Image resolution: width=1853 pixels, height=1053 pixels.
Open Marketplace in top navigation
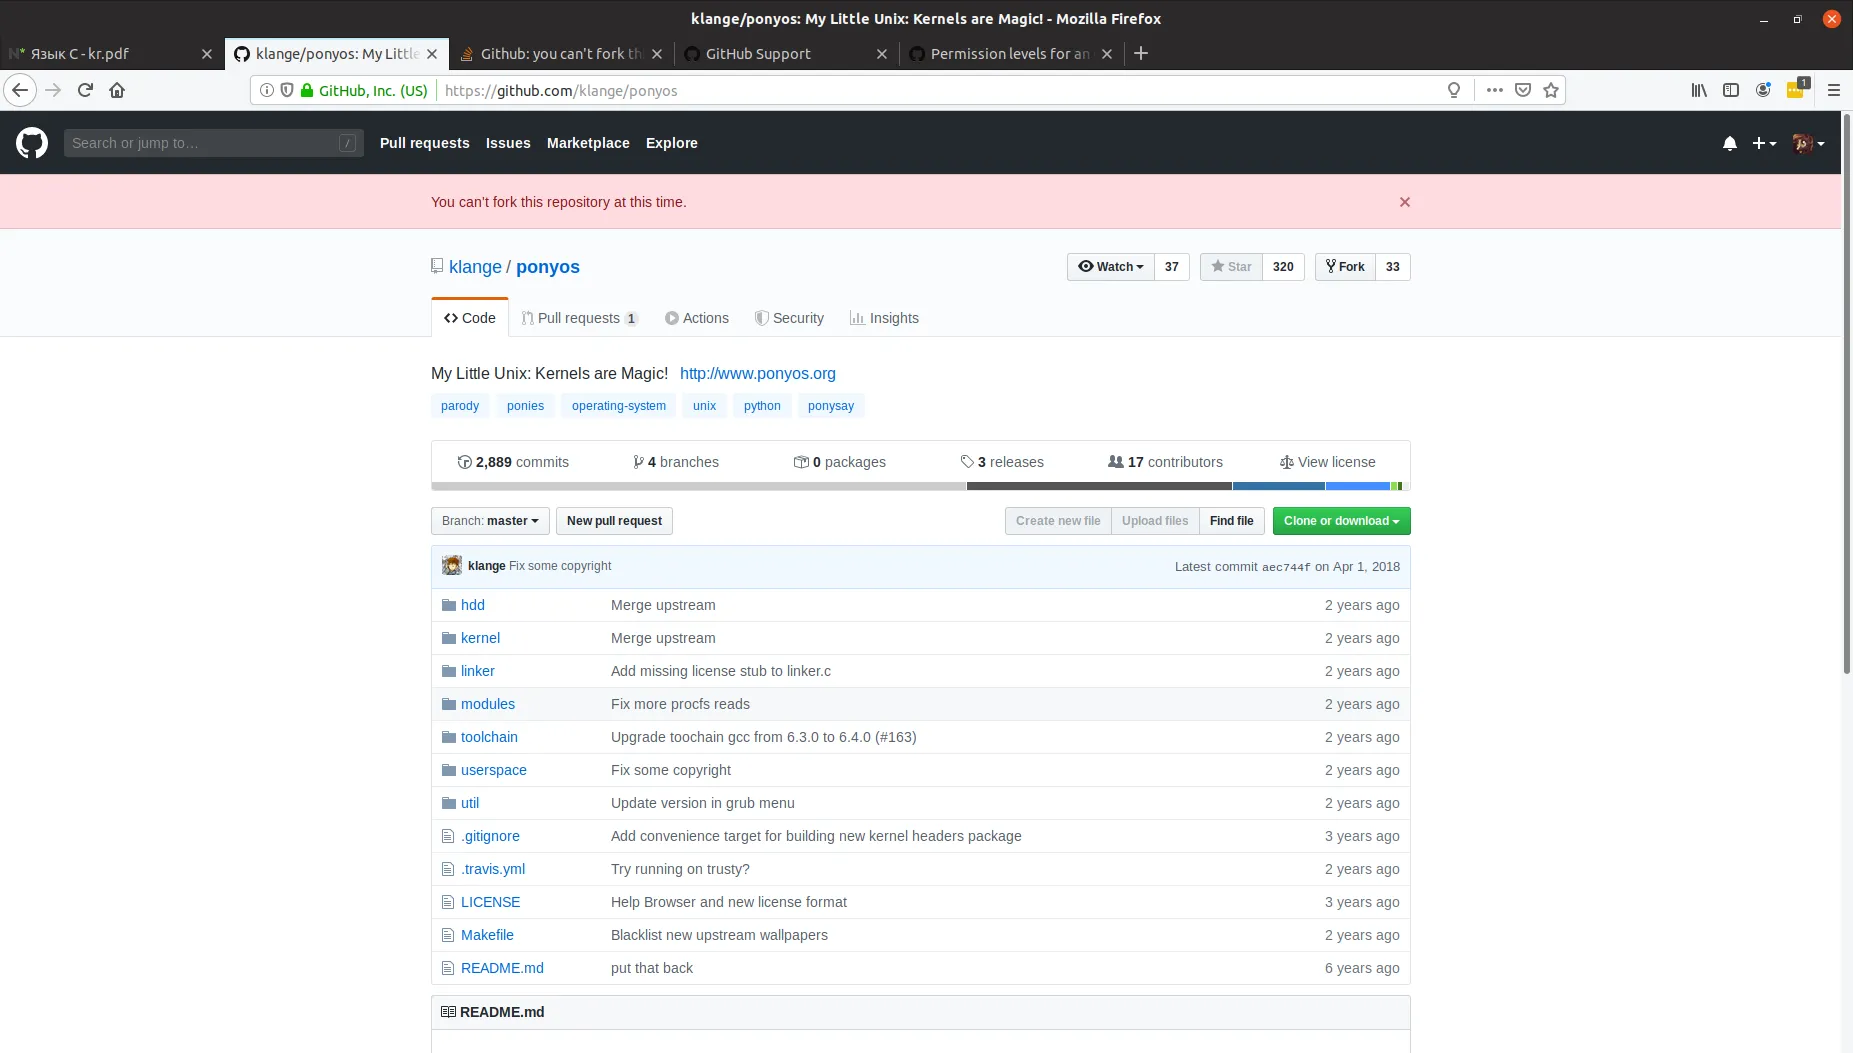588,143
